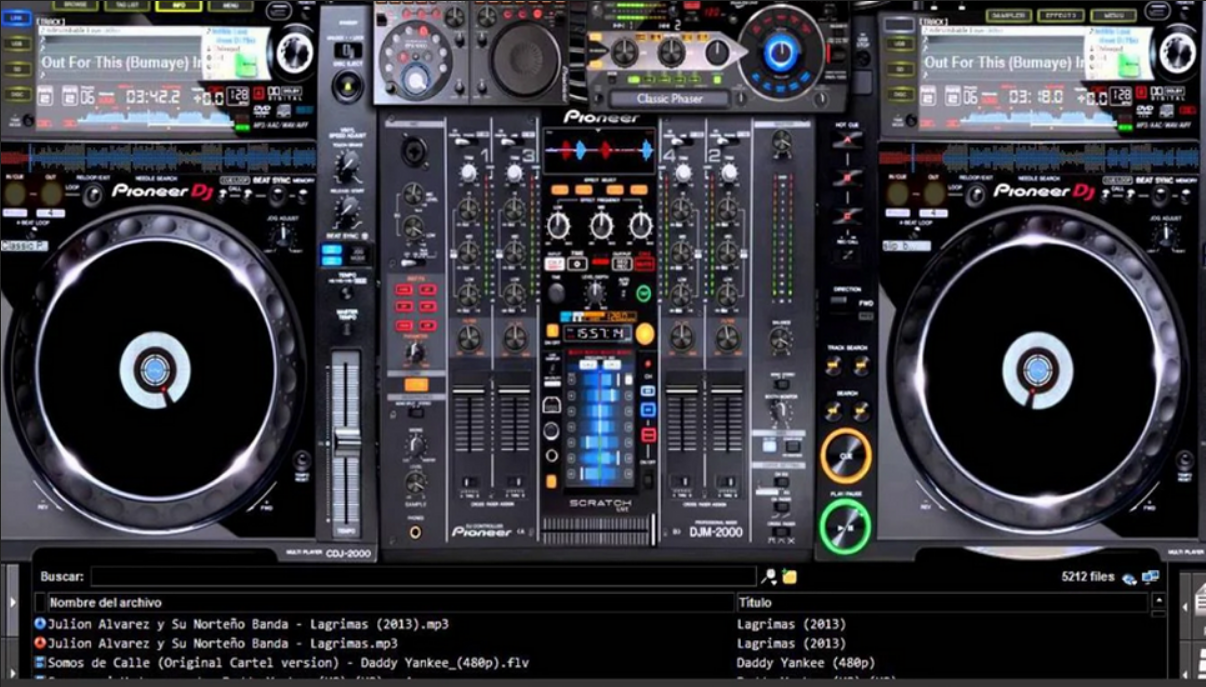The height and width of the screenshot is (687, 1206).
Task: Click the search icon beside the Buscar field
Action: coord(768,577)
